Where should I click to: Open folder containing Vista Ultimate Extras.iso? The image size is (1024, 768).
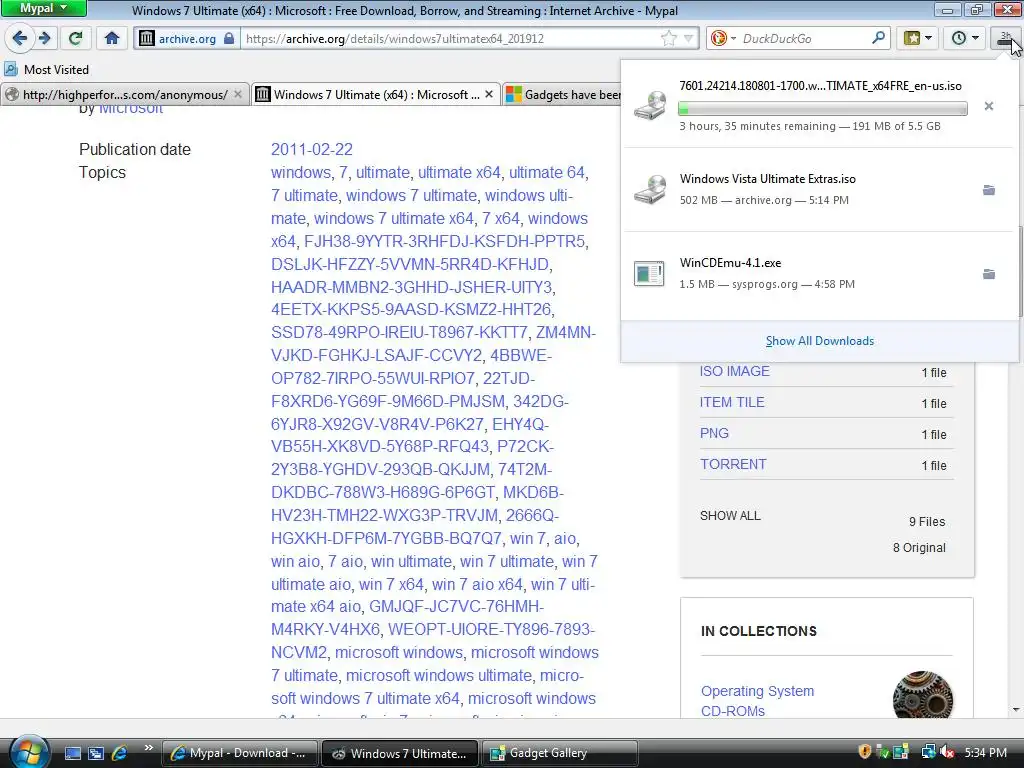[x=989, y=190]
